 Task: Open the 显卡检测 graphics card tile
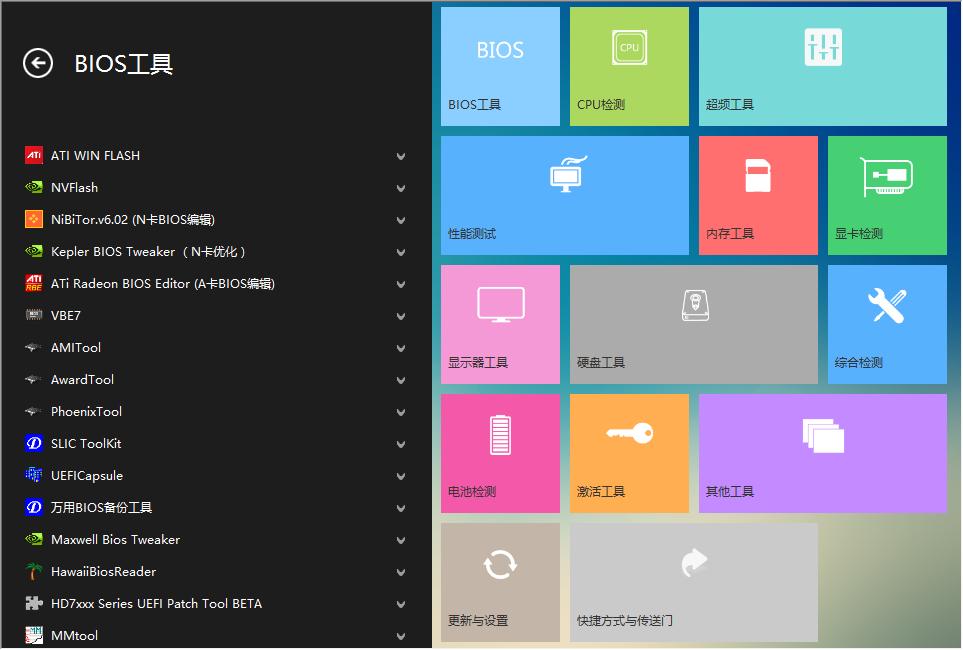(x=887, y=195)
